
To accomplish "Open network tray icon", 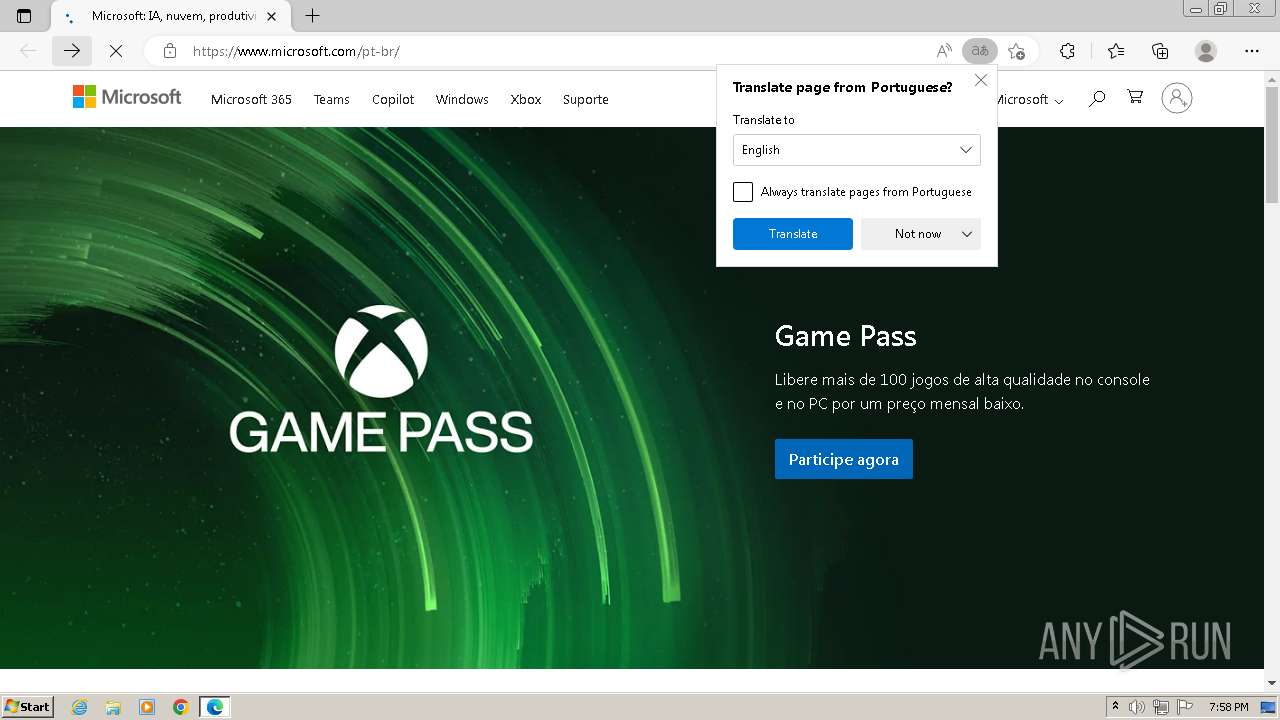I will coord(1160,707).
